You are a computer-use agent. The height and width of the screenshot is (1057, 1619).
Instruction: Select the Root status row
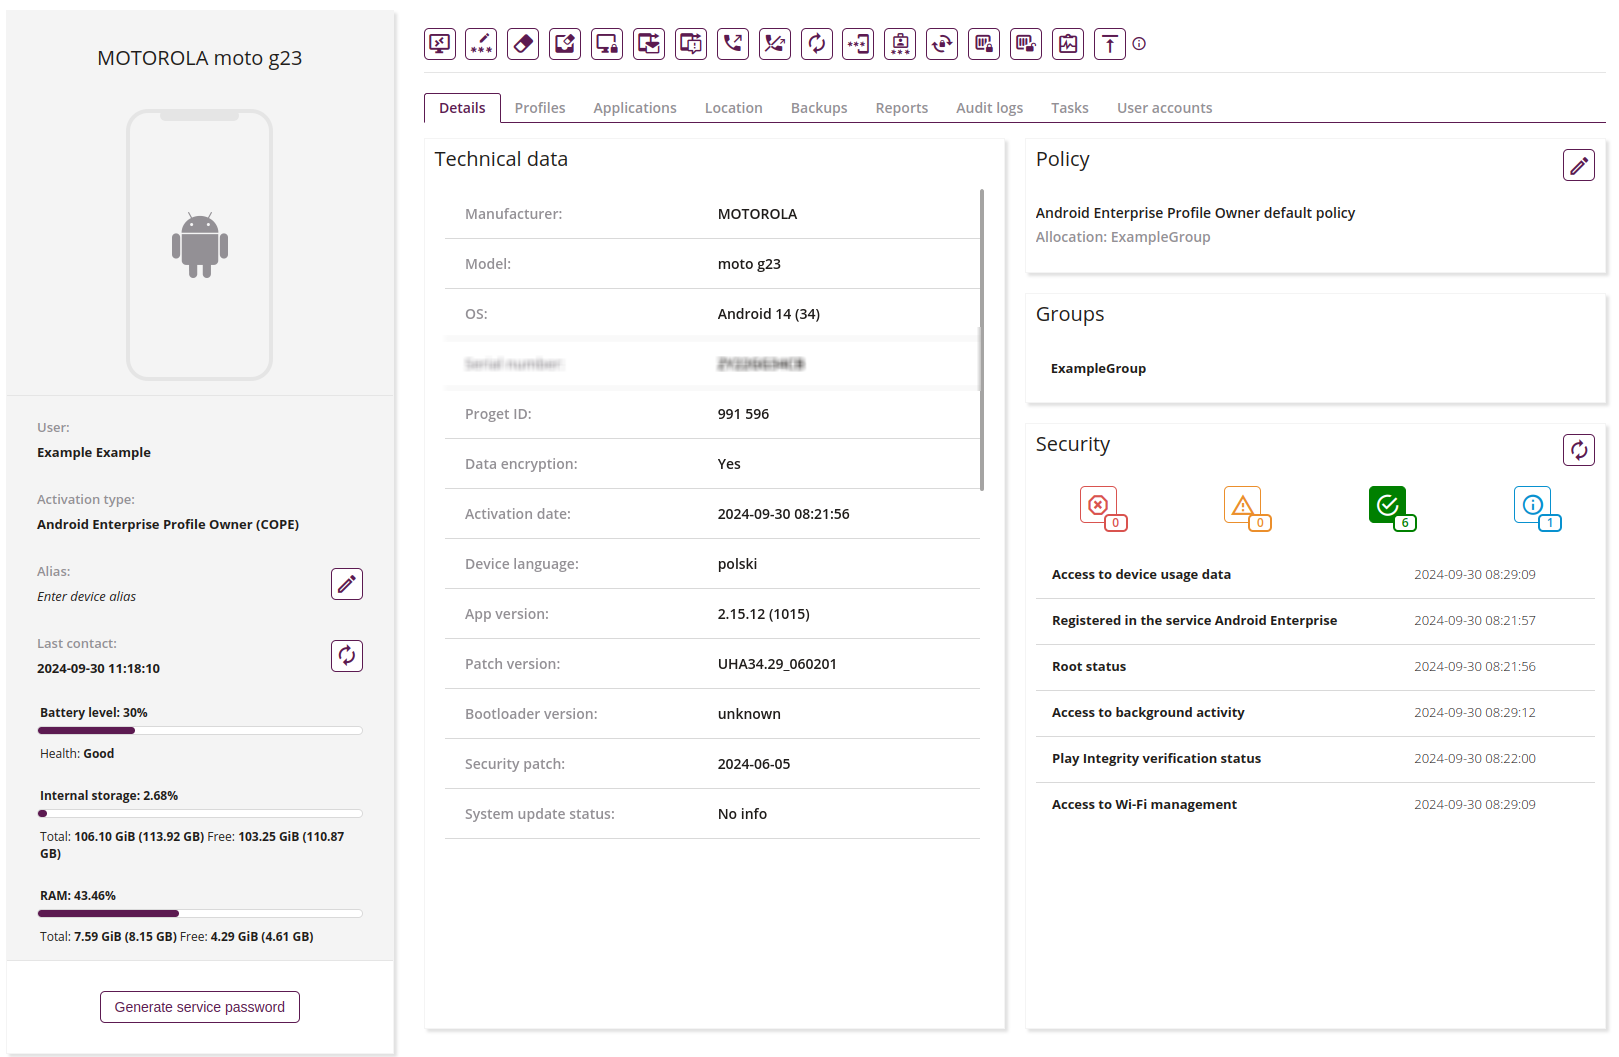pyautogui.click(x=1315, y=667)
